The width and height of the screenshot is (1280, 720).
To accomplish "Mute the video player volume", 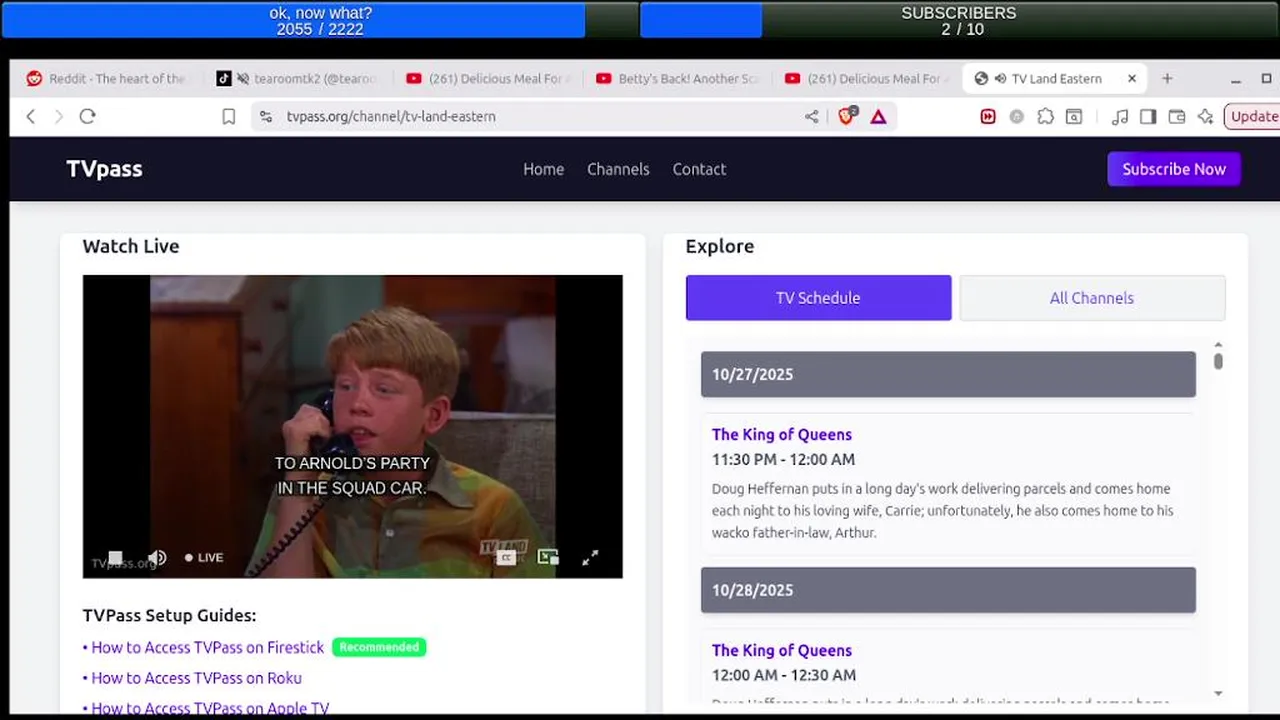I will pyautogui.click(x=157, y=557).
